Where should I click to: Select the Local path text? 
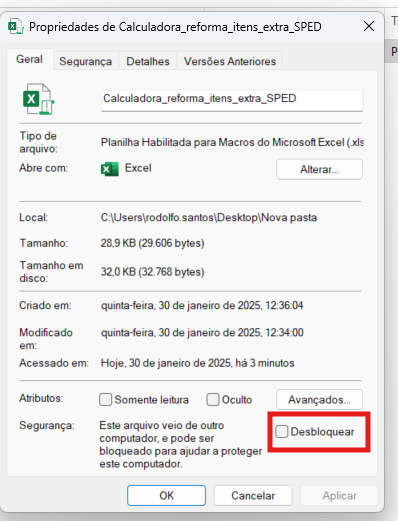[x=209, y=218]
